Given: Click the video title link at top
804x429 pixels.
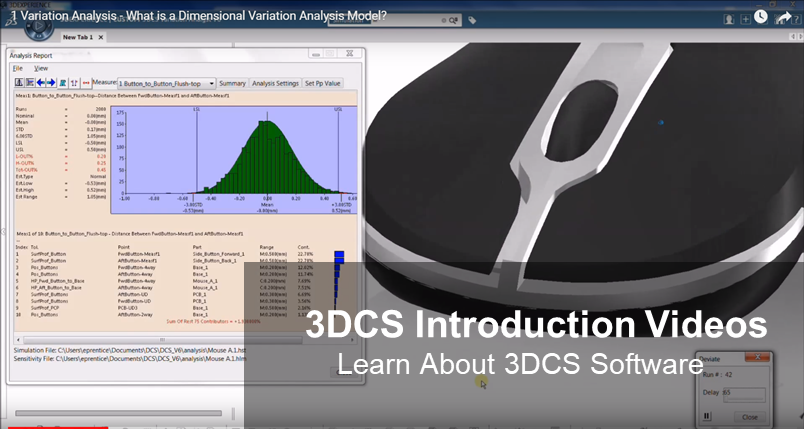Looking at the screenshot, I should [x=199, y=16].
